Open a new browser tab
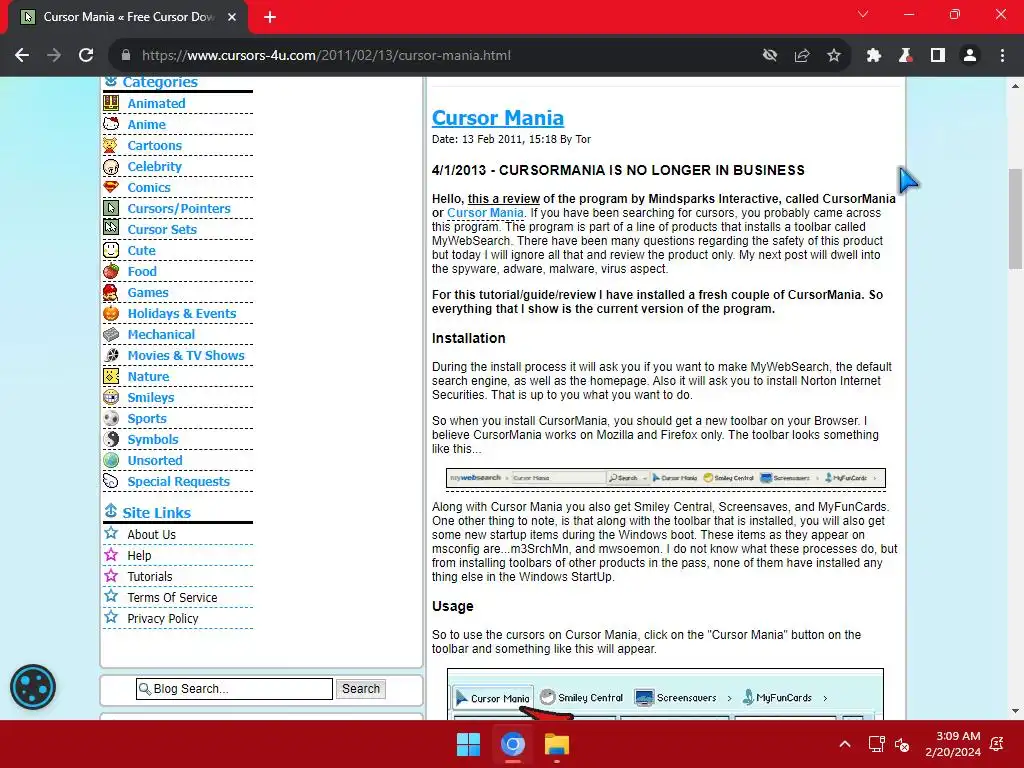The height and width of the screenshot is (768, 1024). pos(270,17)
